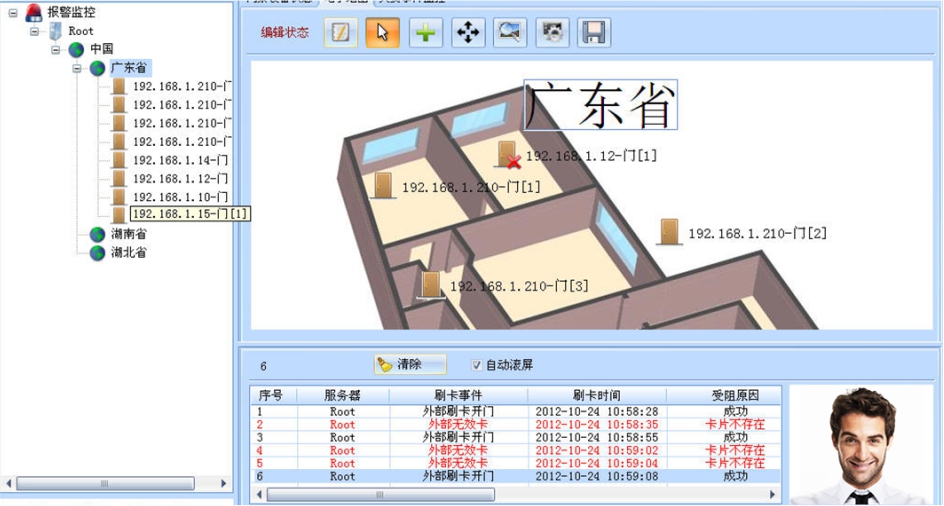Select event row 1 at 10:58:28

(x=516, y=412)
